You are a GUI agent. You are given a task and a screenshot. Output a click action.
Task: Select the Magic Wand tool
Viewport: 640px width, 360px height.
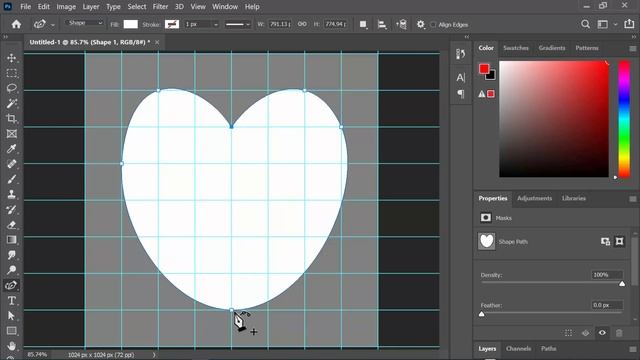(x=11, y=103)
